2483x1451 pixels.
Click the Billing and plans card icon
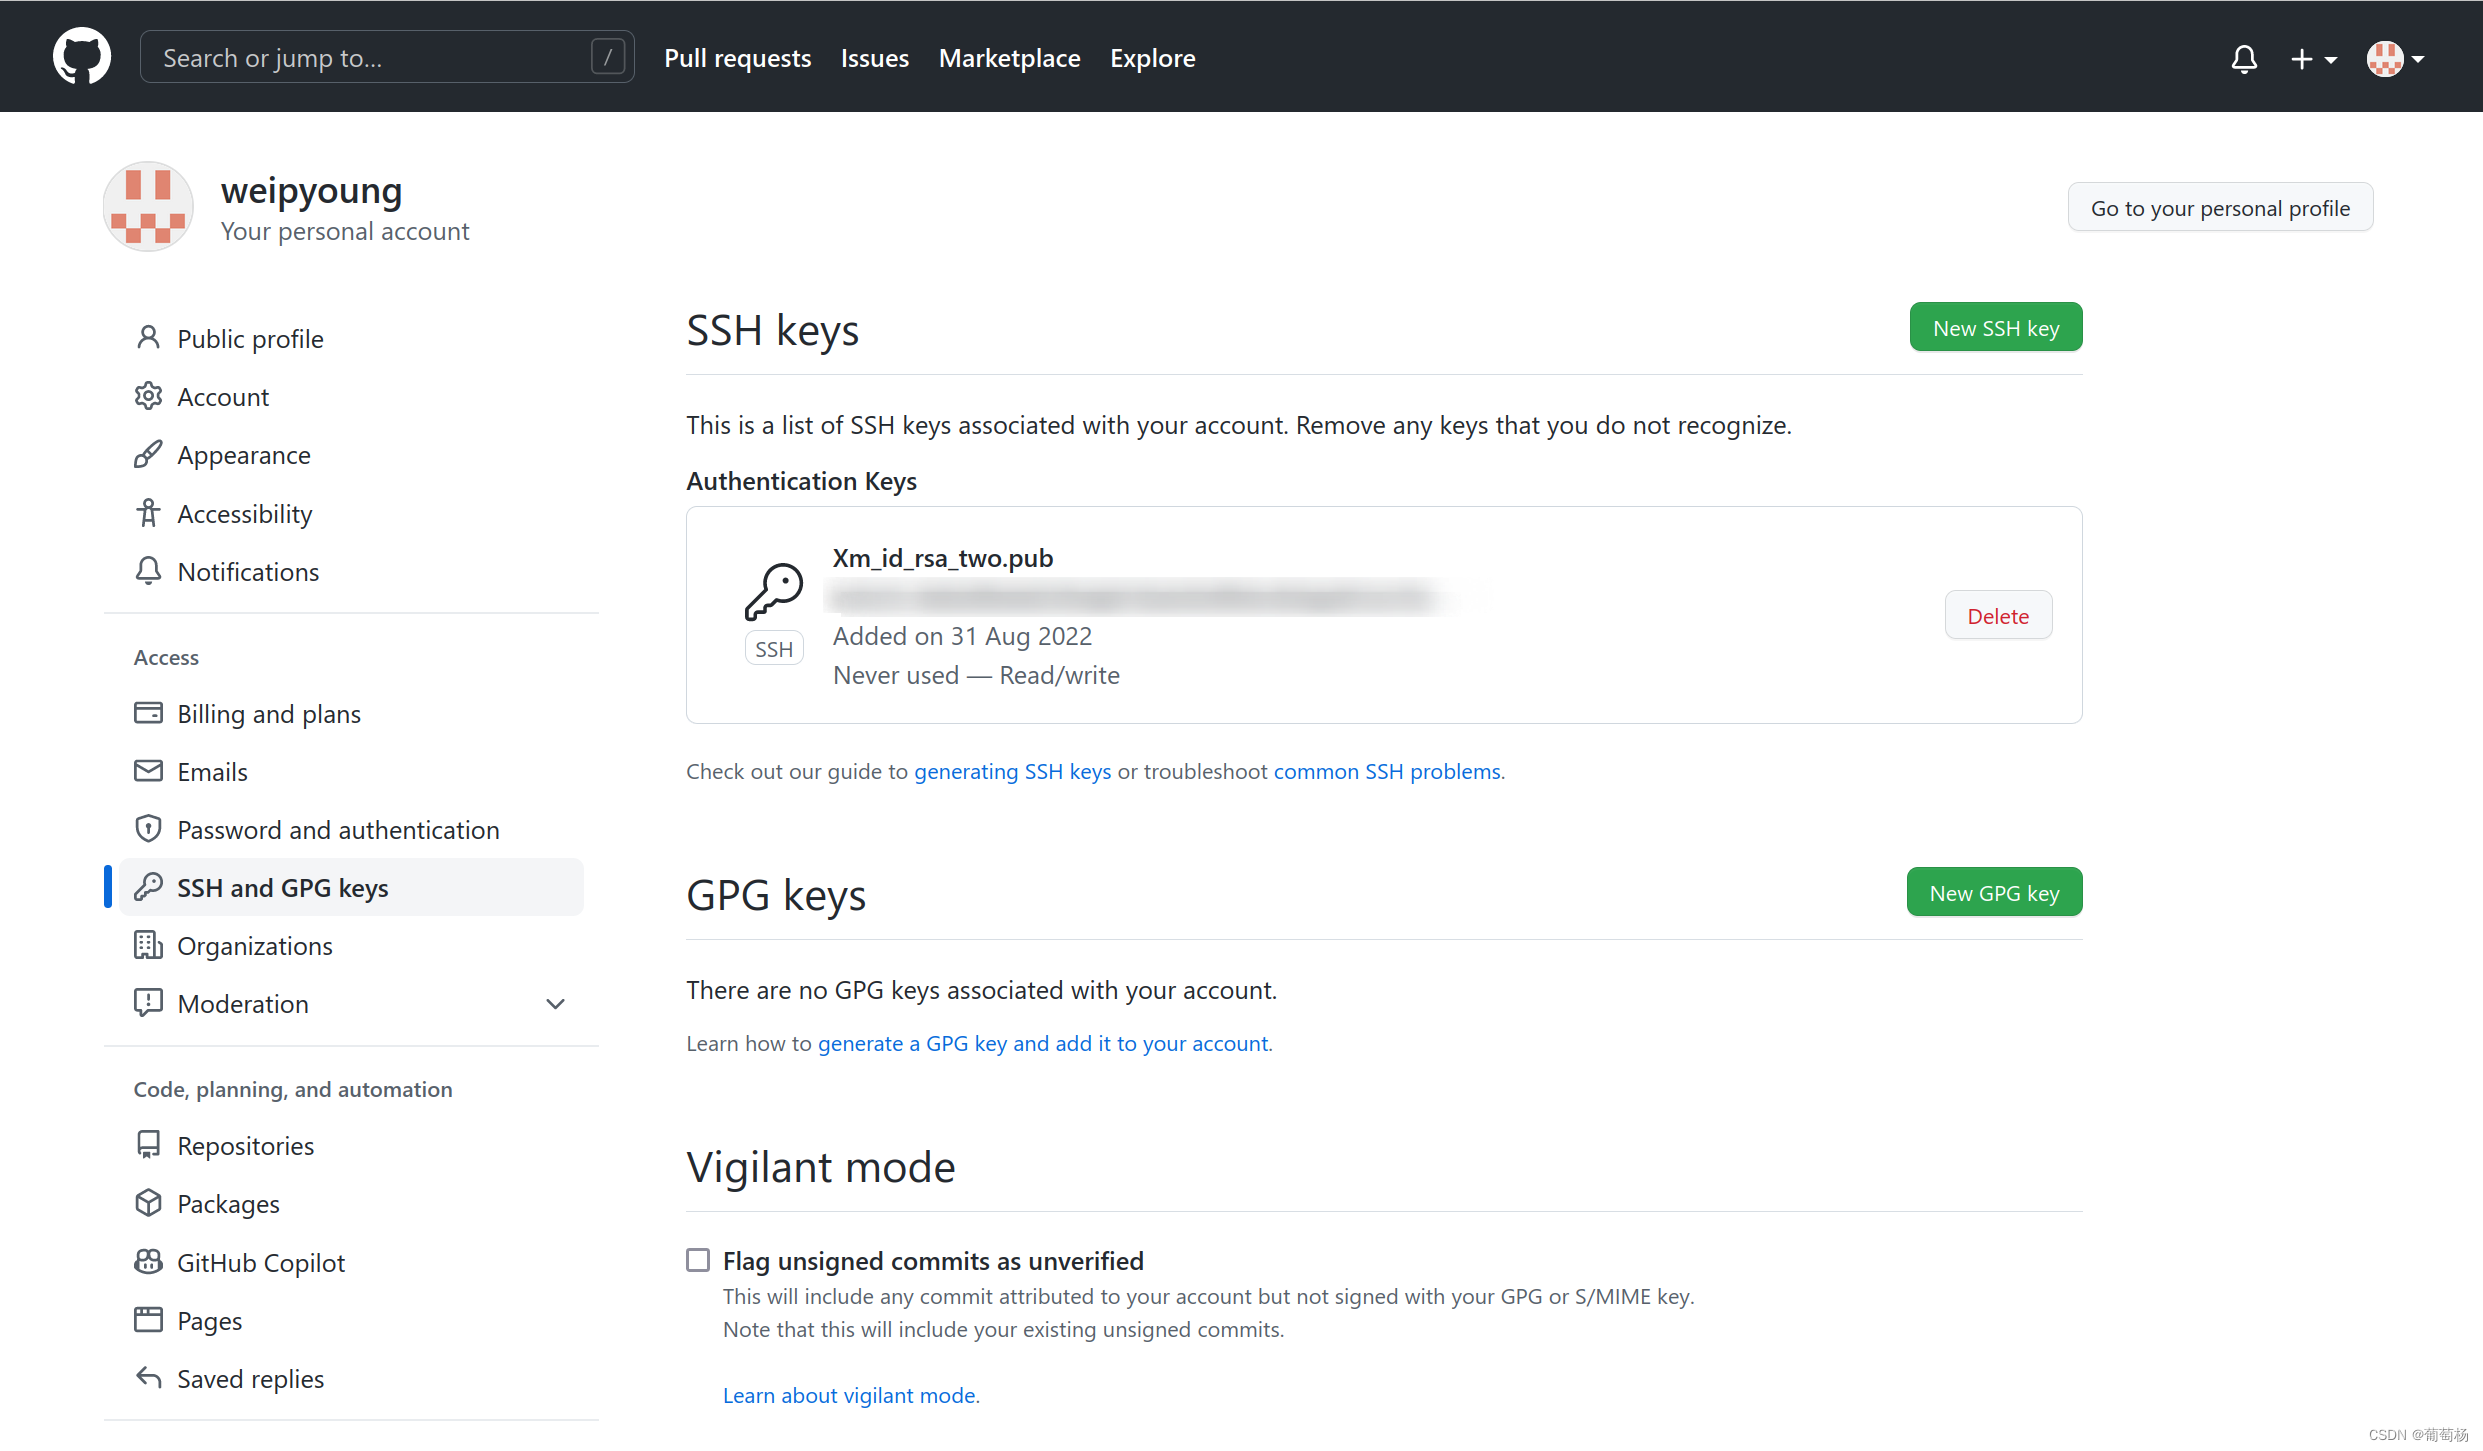148,713
